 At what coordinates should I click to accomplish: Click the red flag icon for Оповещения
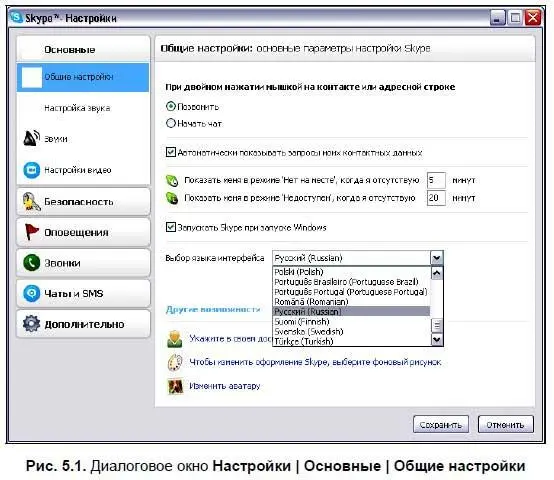[x=31, y=232]
